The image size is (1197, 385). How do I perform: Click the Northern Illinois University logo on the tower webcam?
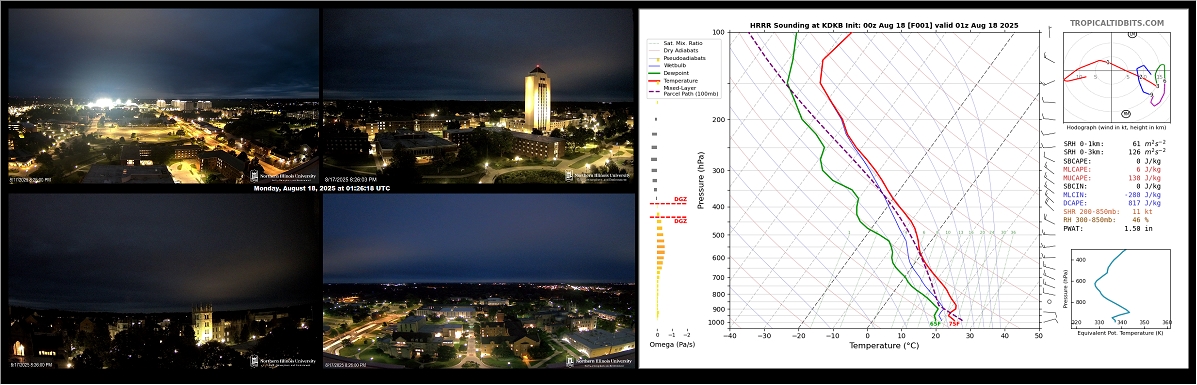[598, 176]
